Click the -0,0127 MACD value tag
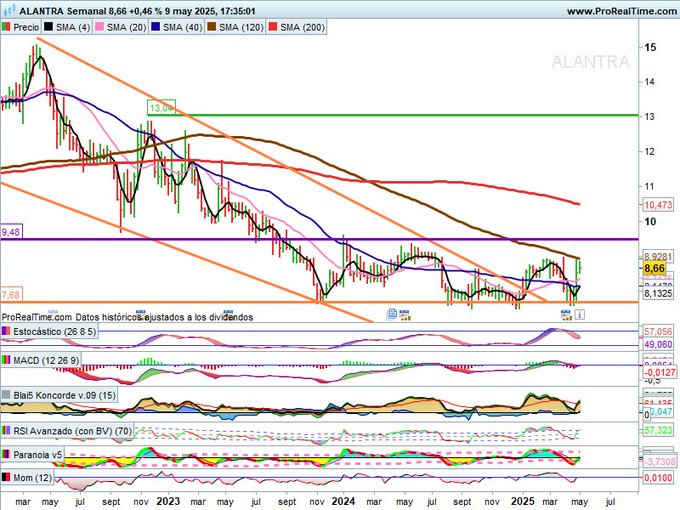The height and width of the screenshot is (510, 680). click(x=659, y=372)
